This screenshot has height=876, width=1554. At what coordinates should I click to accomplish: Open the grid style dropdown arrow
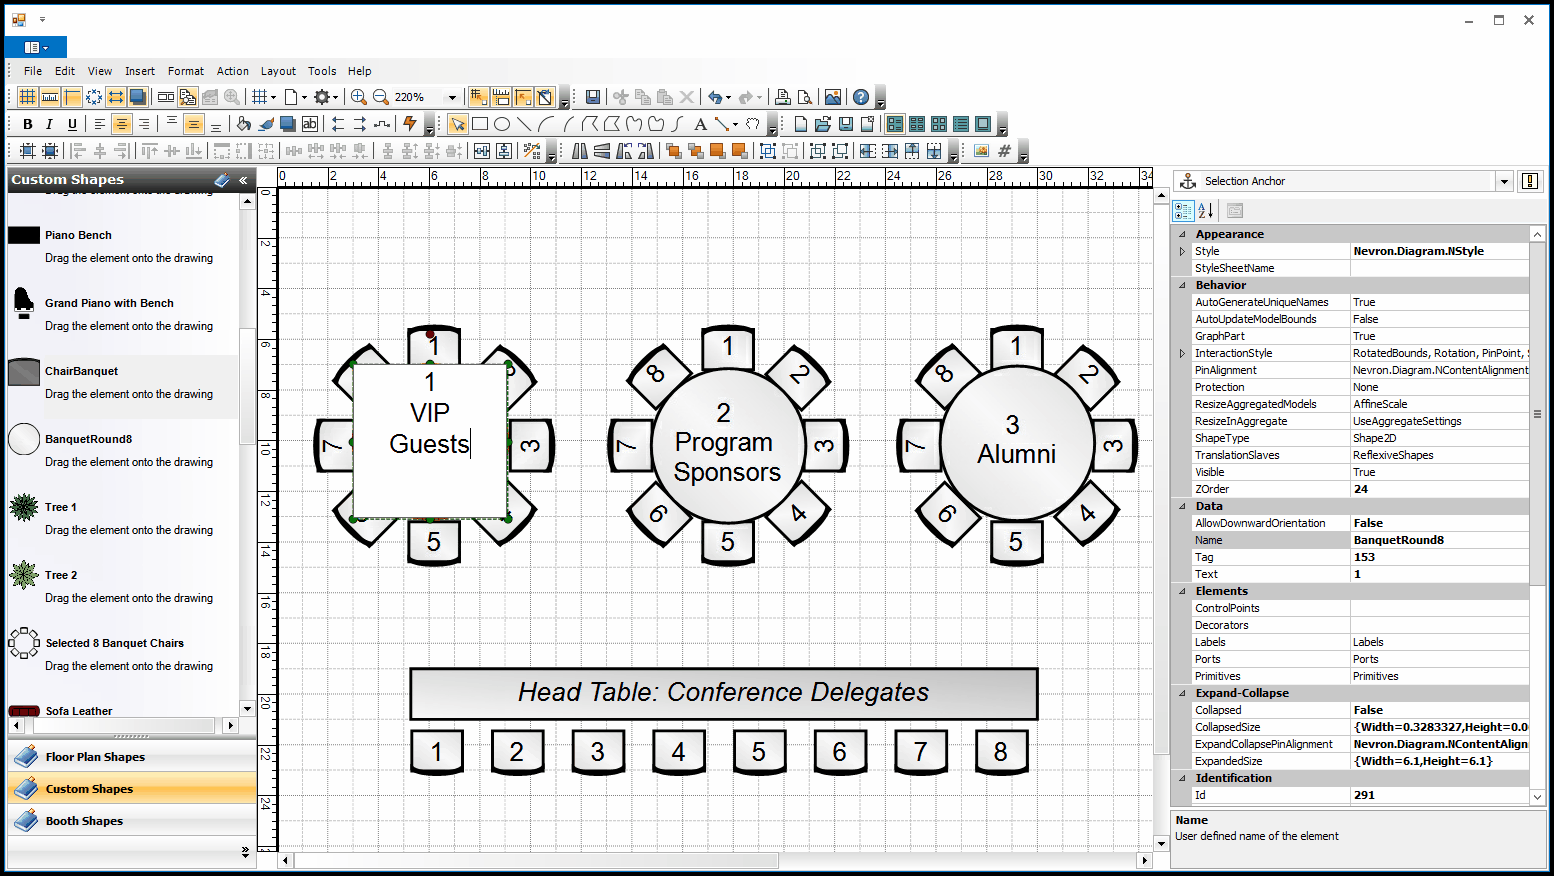pos(273,97)
